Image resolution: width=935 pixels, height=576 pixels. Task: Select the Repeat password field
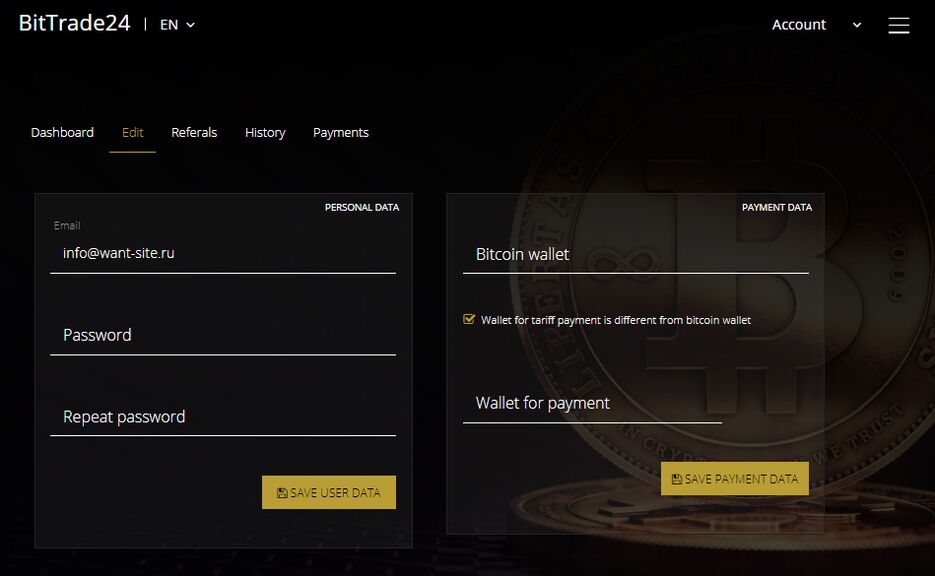point(223,417)
